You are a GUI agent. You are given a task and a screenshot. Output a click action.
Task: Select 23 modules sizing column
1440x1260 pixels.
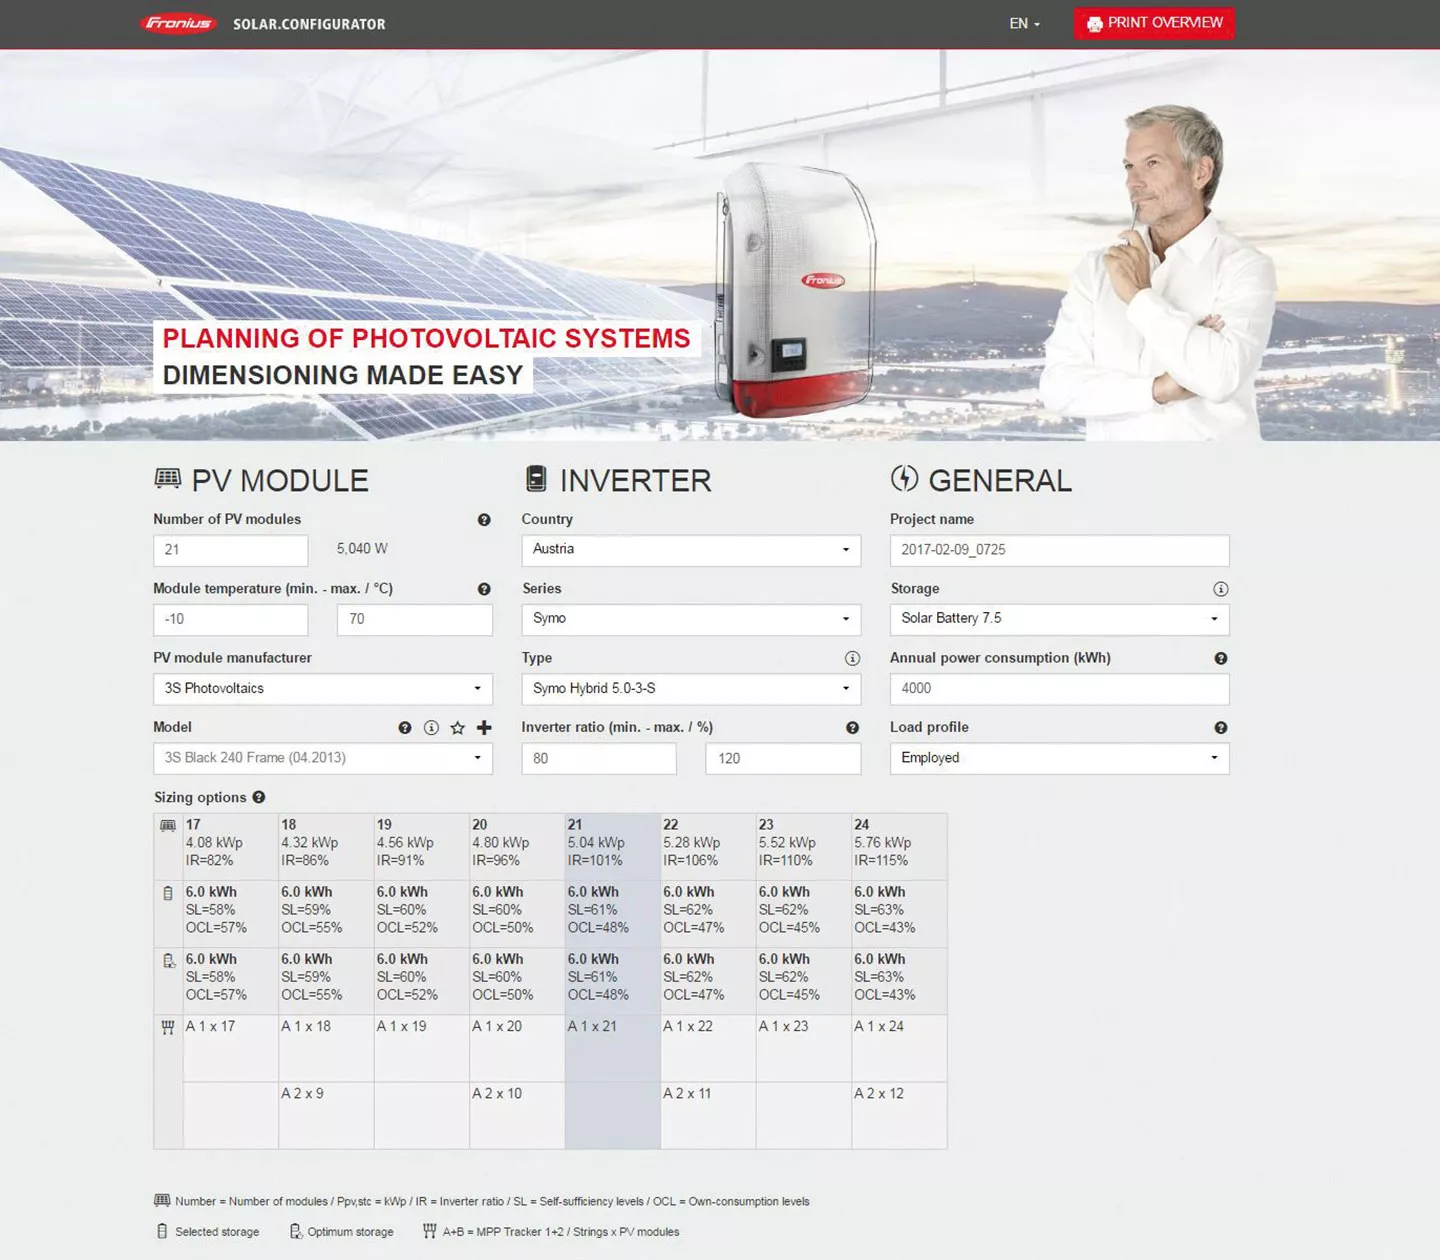(x=803, y=846)
